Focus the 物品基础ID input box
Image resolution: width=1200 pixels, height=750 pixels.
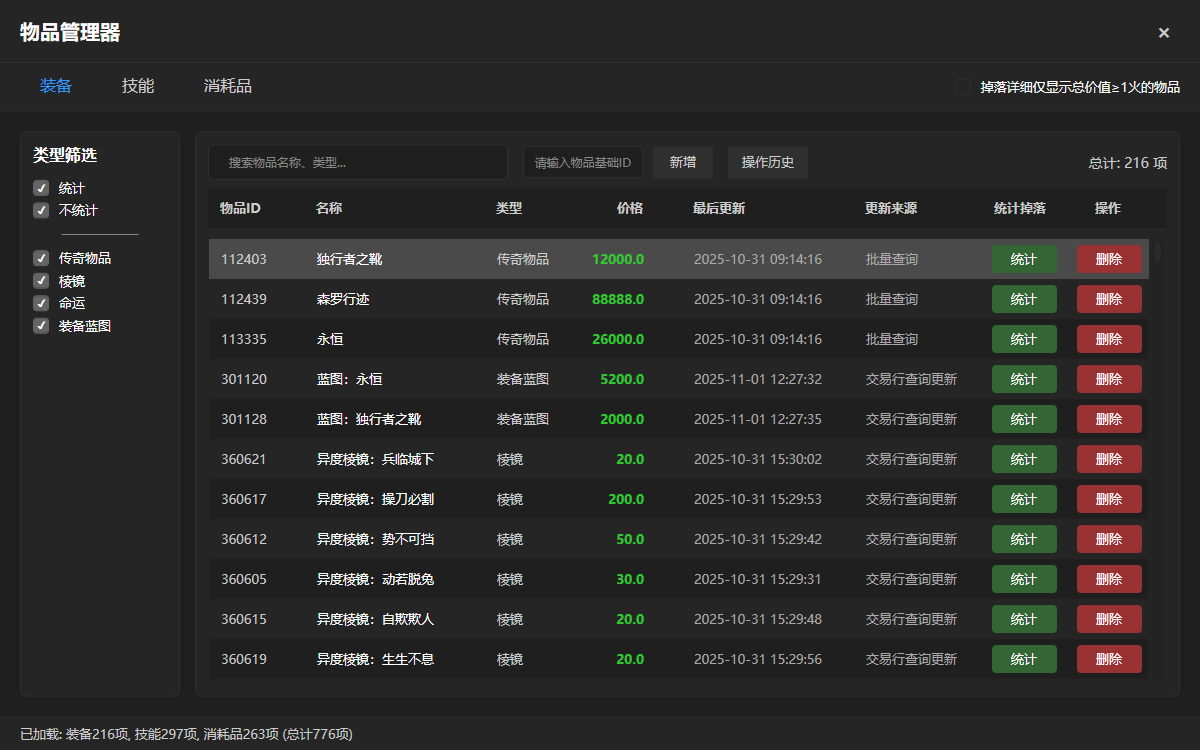point(582,162)
